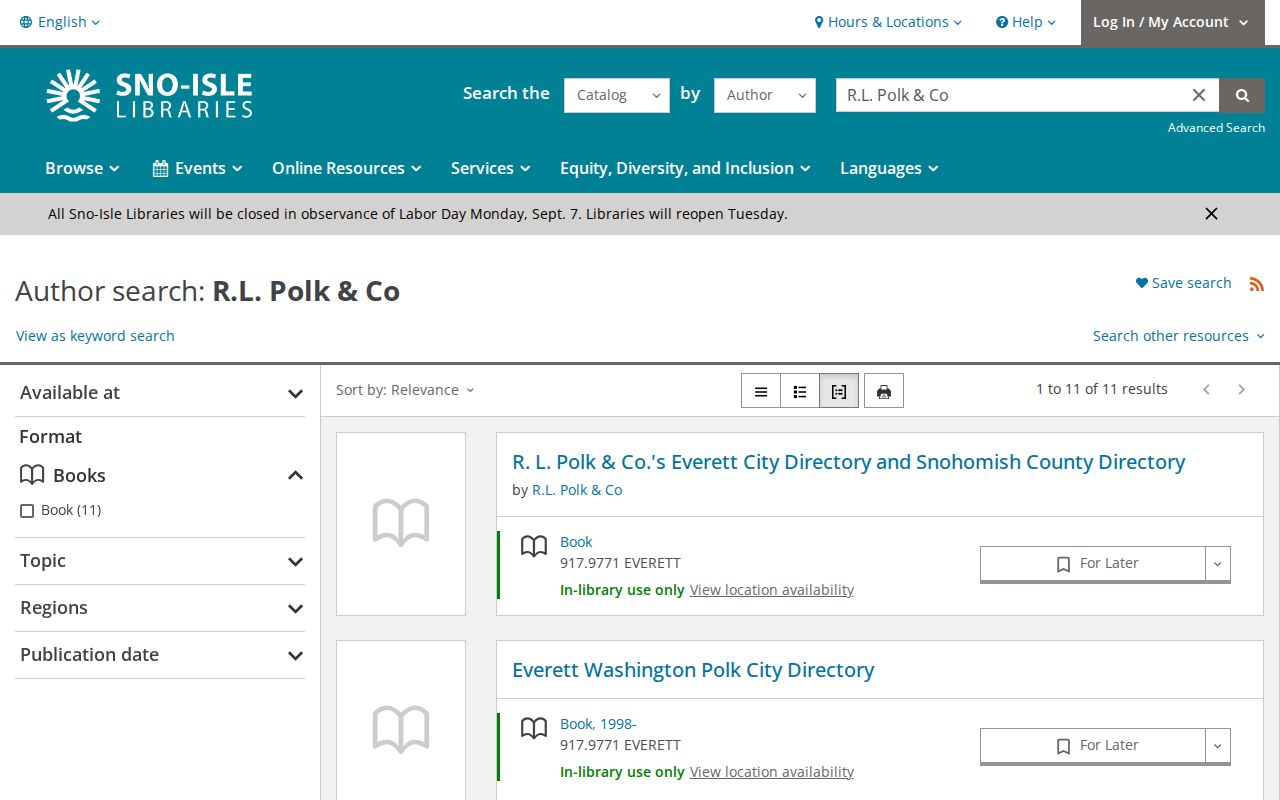Open the Help menu
This screenshot has width=1280, height=800.
coord(1026,22)
